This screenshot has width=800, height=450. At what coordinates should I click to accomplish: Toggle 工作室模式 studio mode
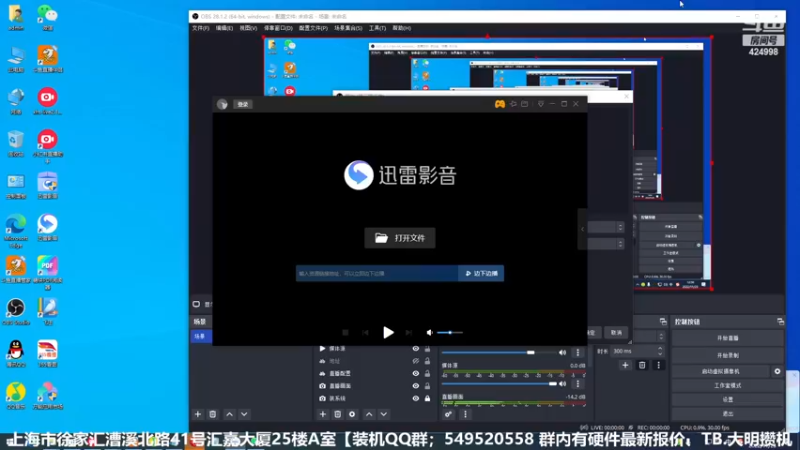(728, 386)
